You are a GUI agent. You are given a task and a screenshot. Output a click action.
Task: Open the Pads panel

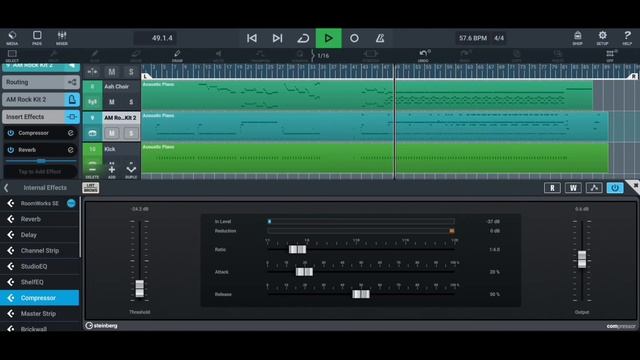click(x=37, y=38)
